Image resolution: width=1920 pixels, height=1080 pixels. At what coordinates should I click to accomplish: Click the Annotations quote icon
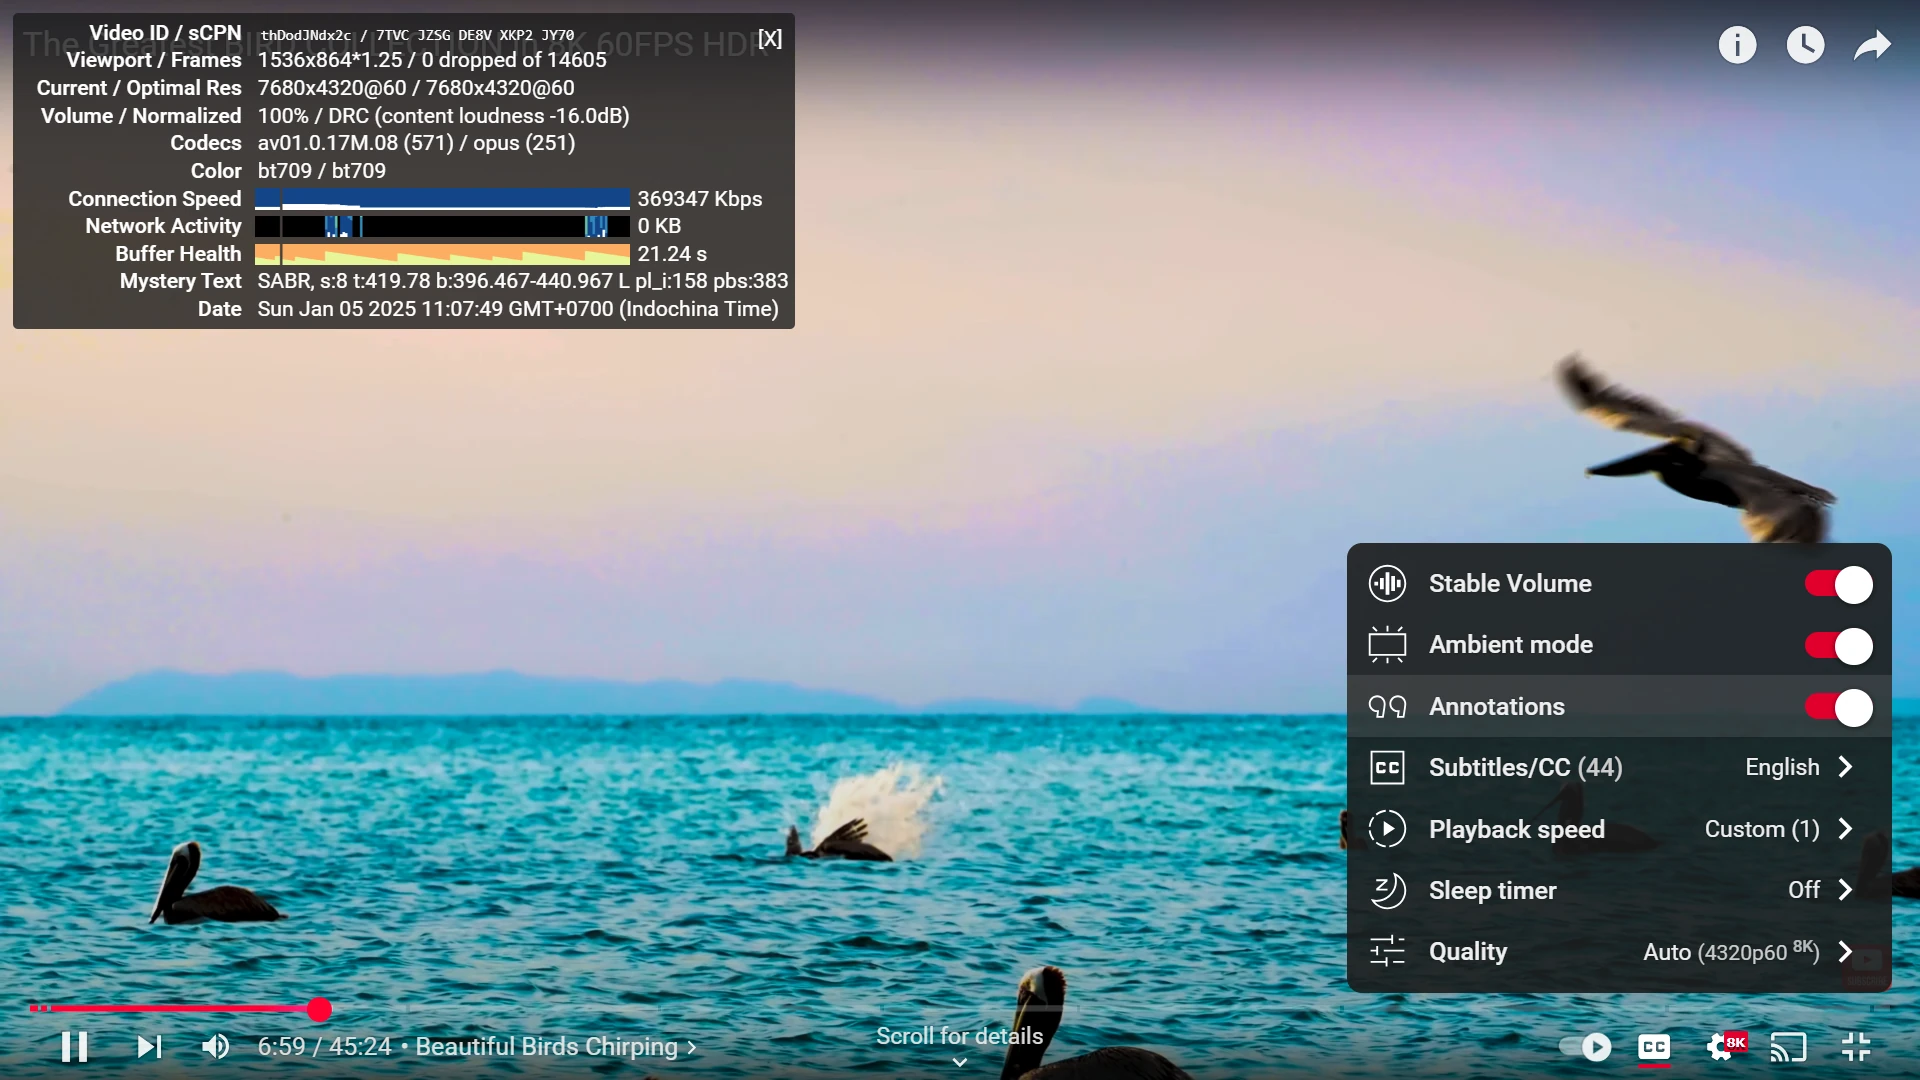[x=1387, y=707]
